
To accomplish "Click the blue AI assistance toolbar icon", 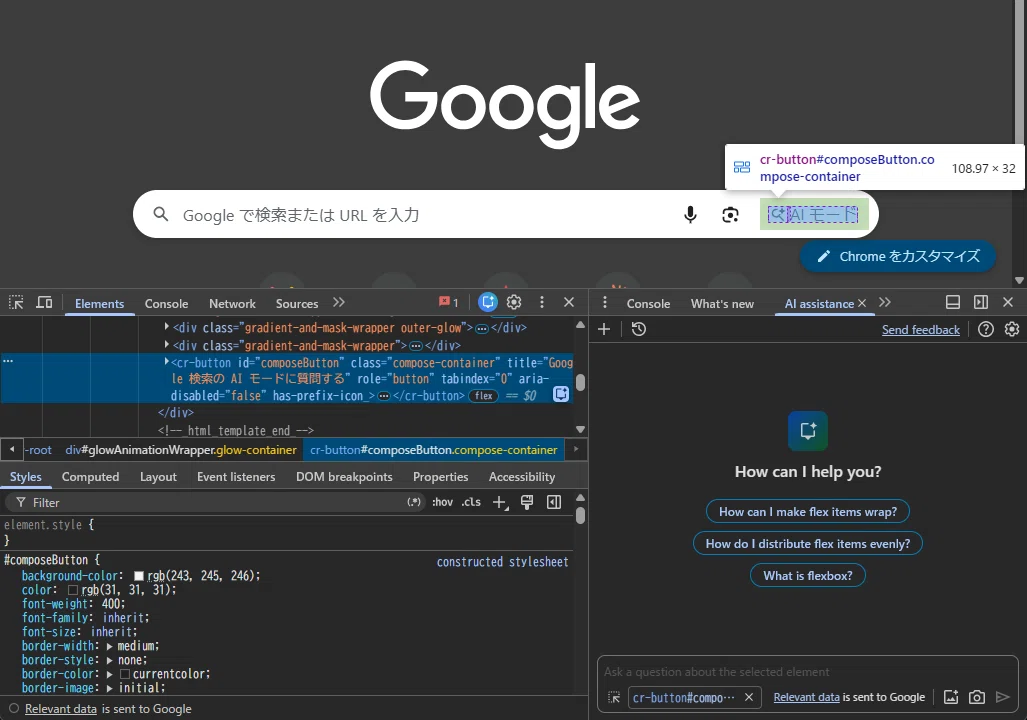I will click(x=487, y=302).
